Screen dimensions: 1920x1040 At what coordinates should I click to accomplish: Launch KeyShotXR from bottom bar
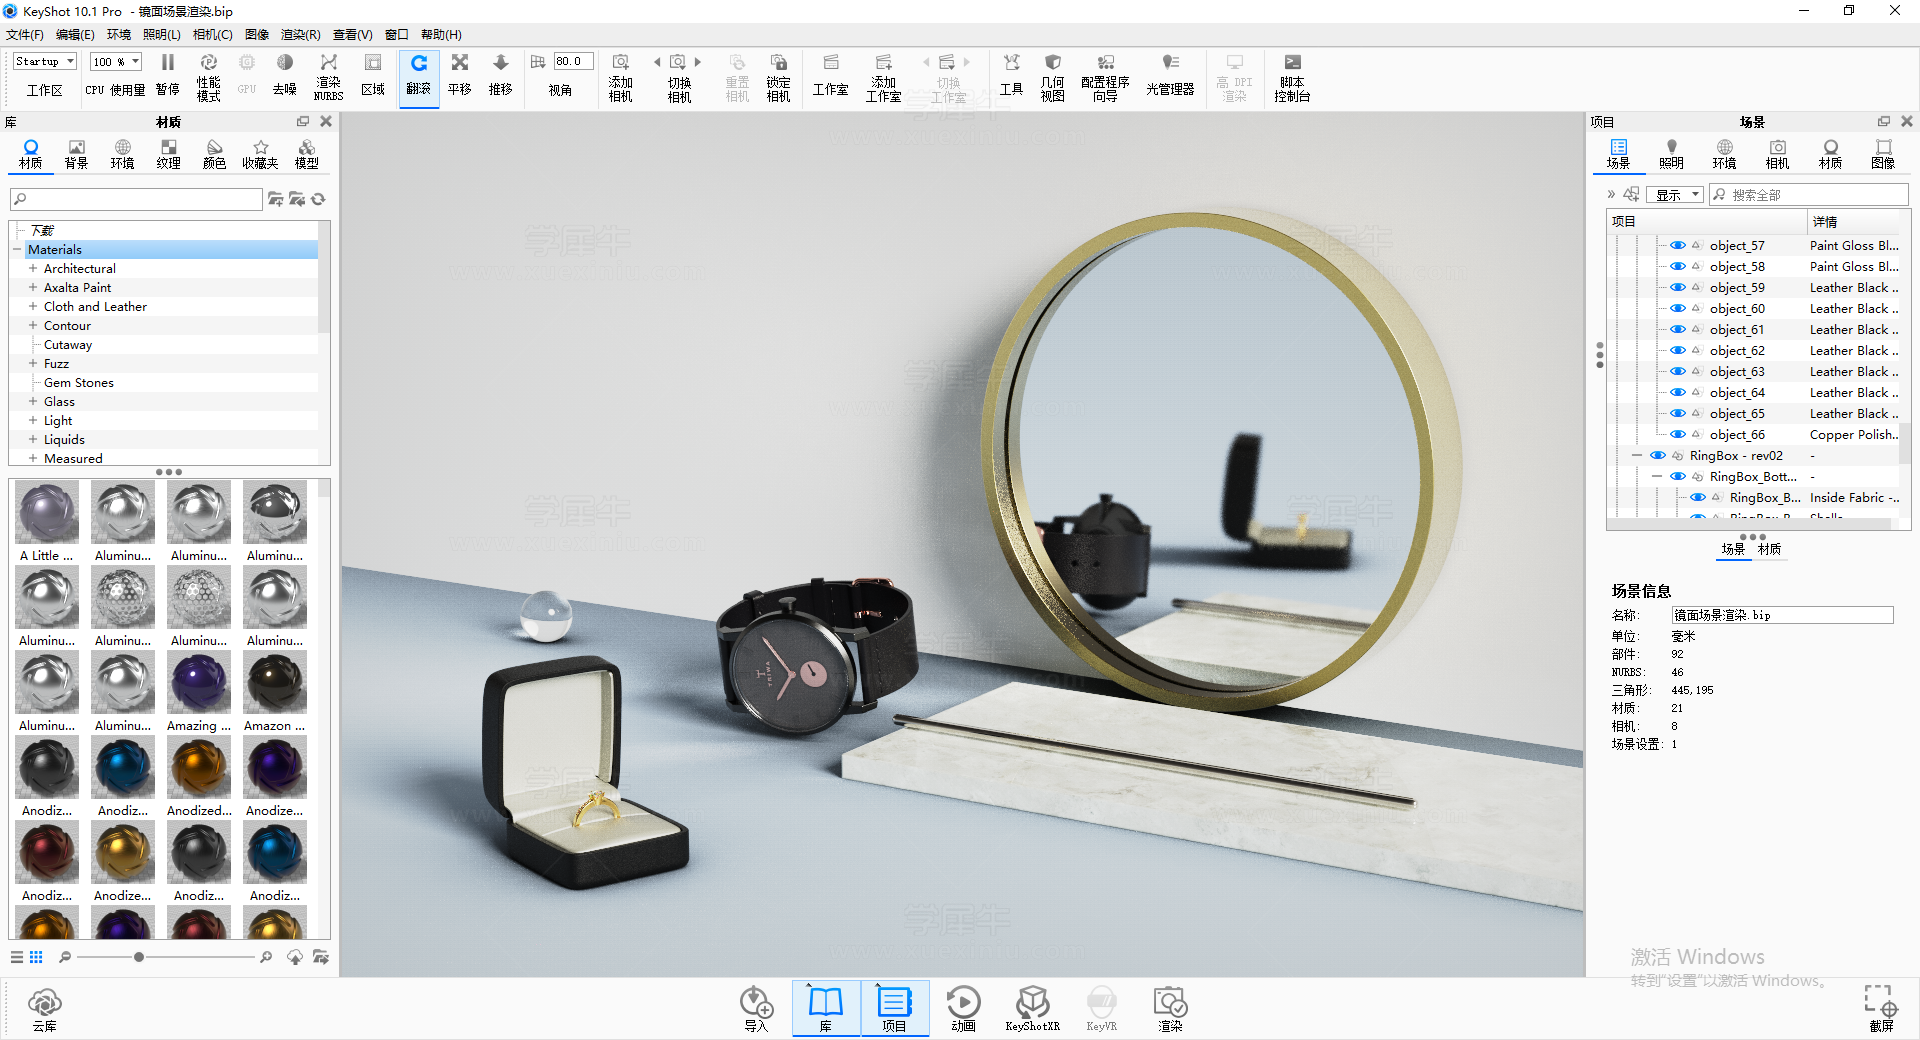[x=1032, y=1008]
